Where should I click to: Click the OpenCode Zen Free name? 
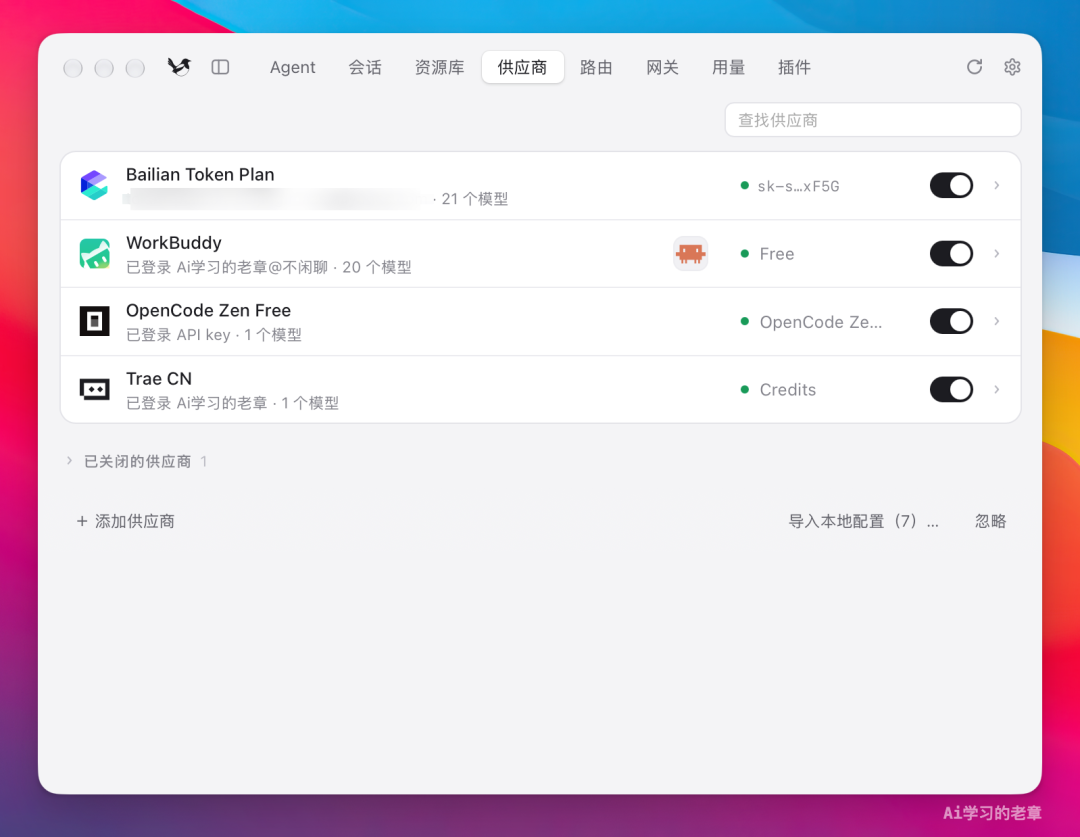(208, 310)
